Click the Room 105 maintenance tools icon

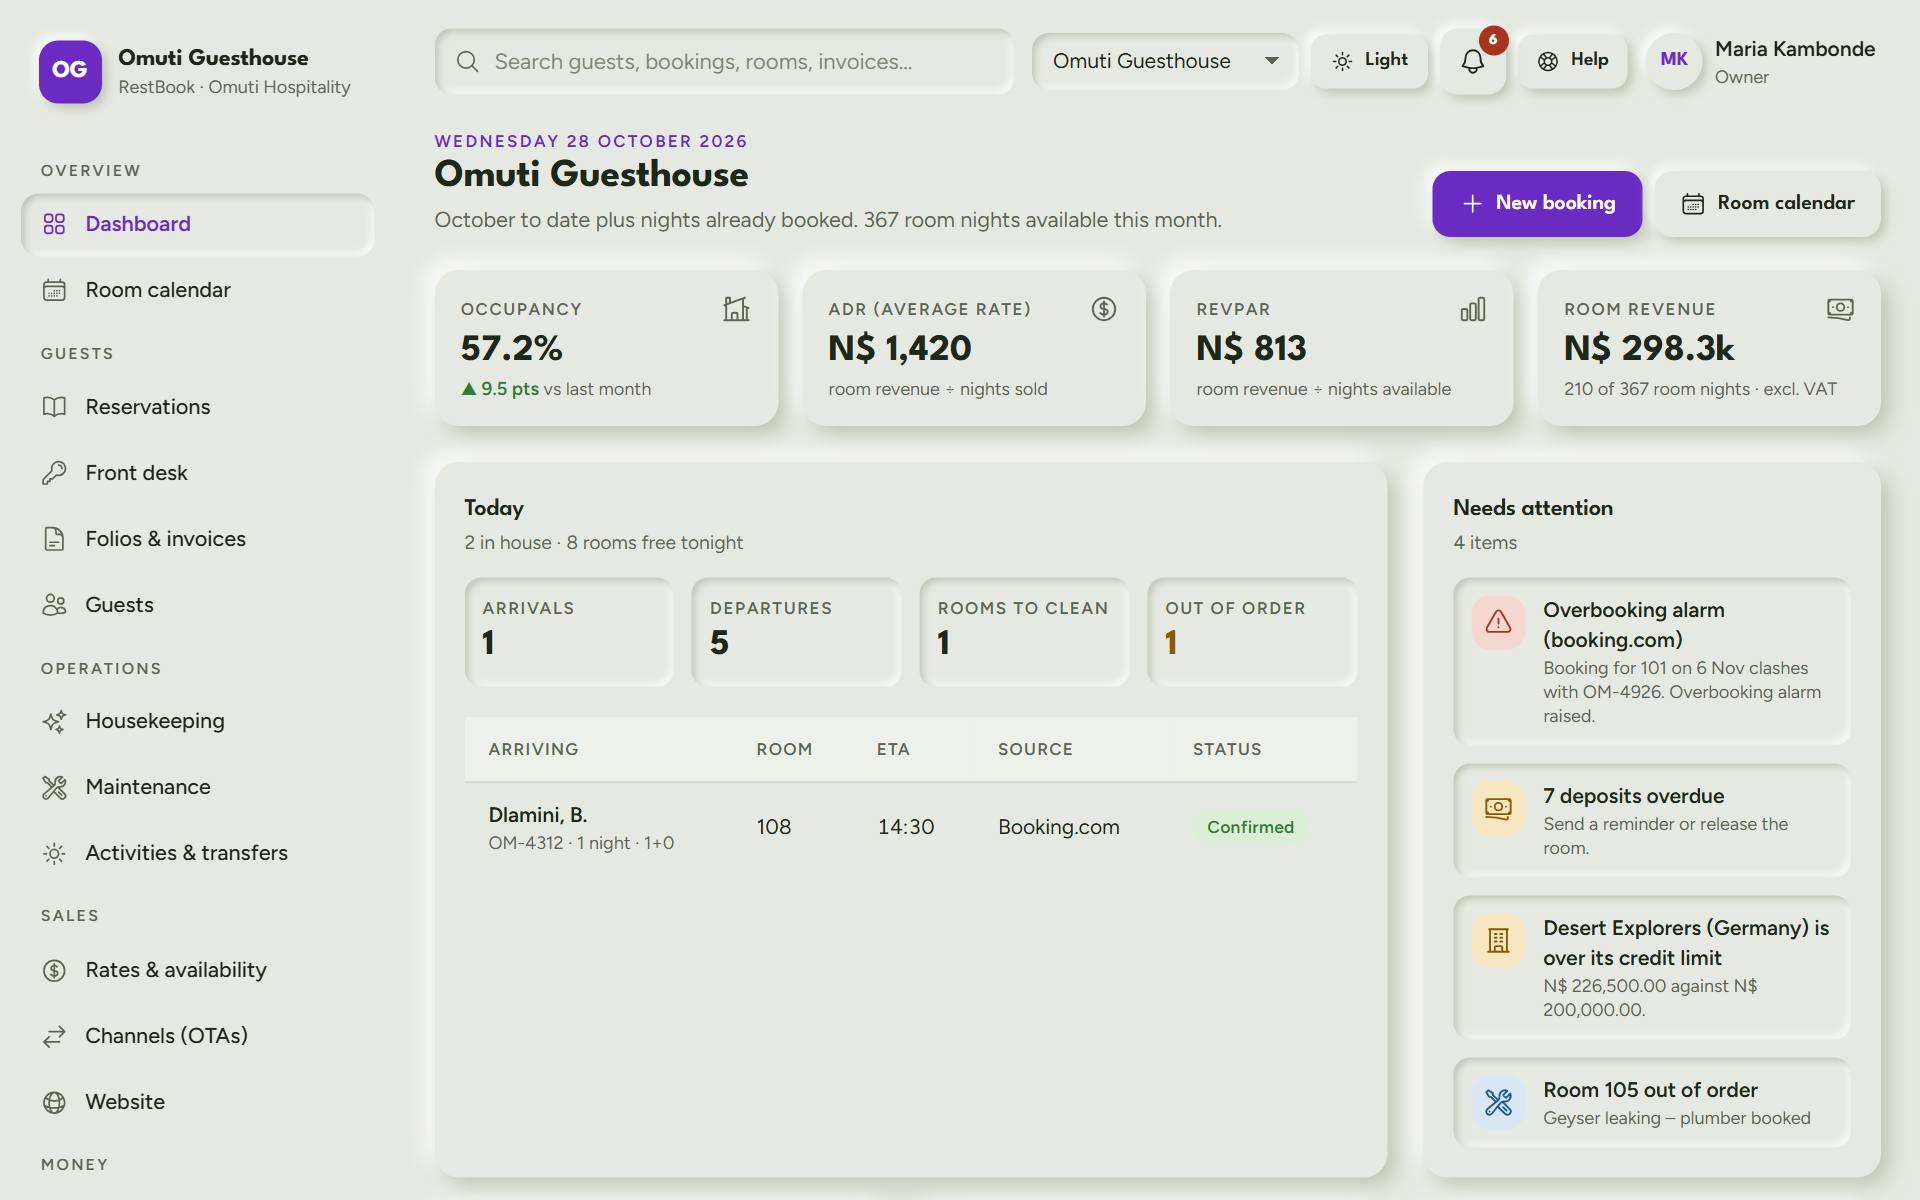pos(1498,1103)
